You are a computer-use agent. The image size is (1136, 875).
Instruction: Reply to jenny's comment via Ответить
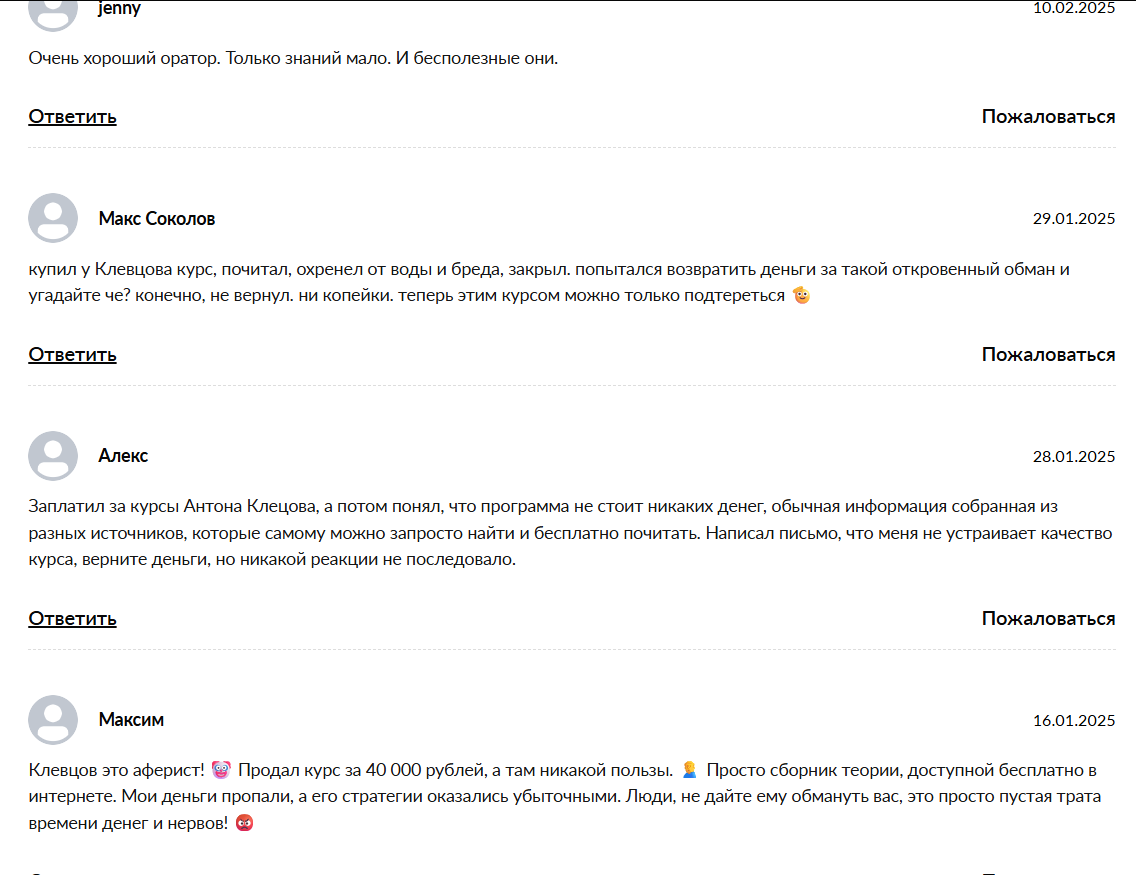pyautogui.click(x=72, y=117)
